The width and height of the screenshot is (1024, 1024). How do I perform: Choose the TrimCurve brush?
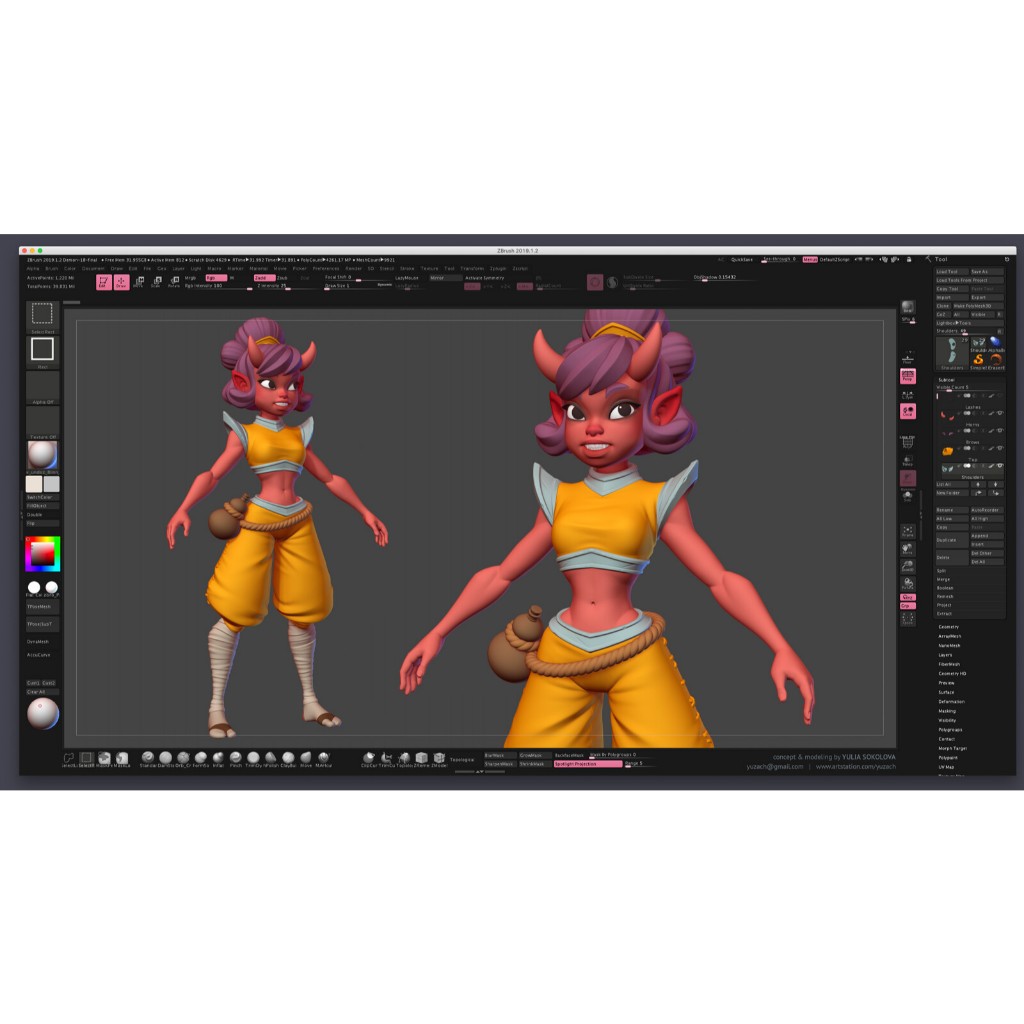tap(387, 759)
